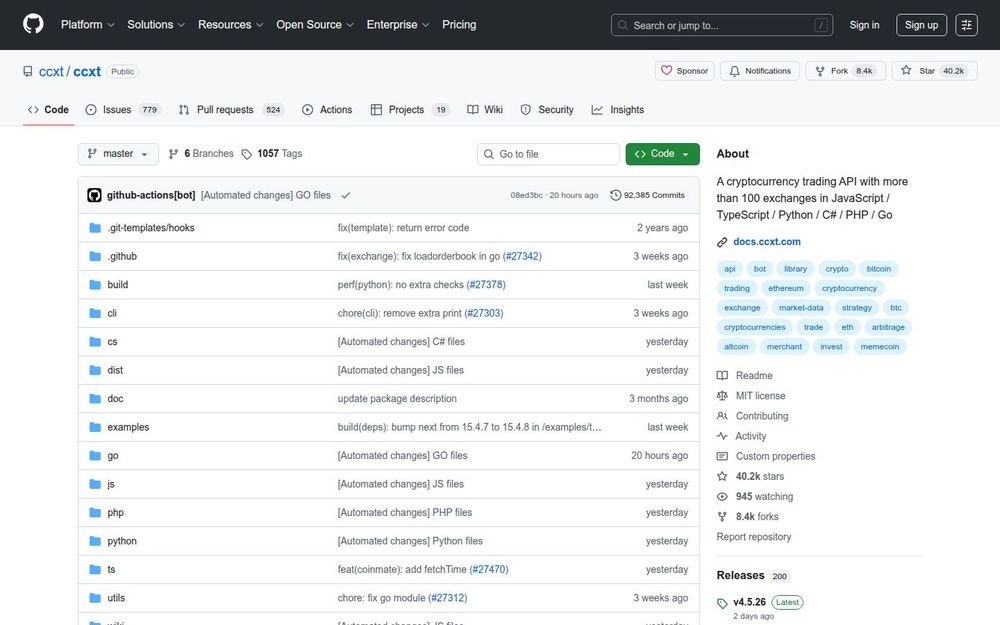View the 6 Branches list
Image resolution: width=1000 pixels, height=625 pixels.
(x=201, y=154)
